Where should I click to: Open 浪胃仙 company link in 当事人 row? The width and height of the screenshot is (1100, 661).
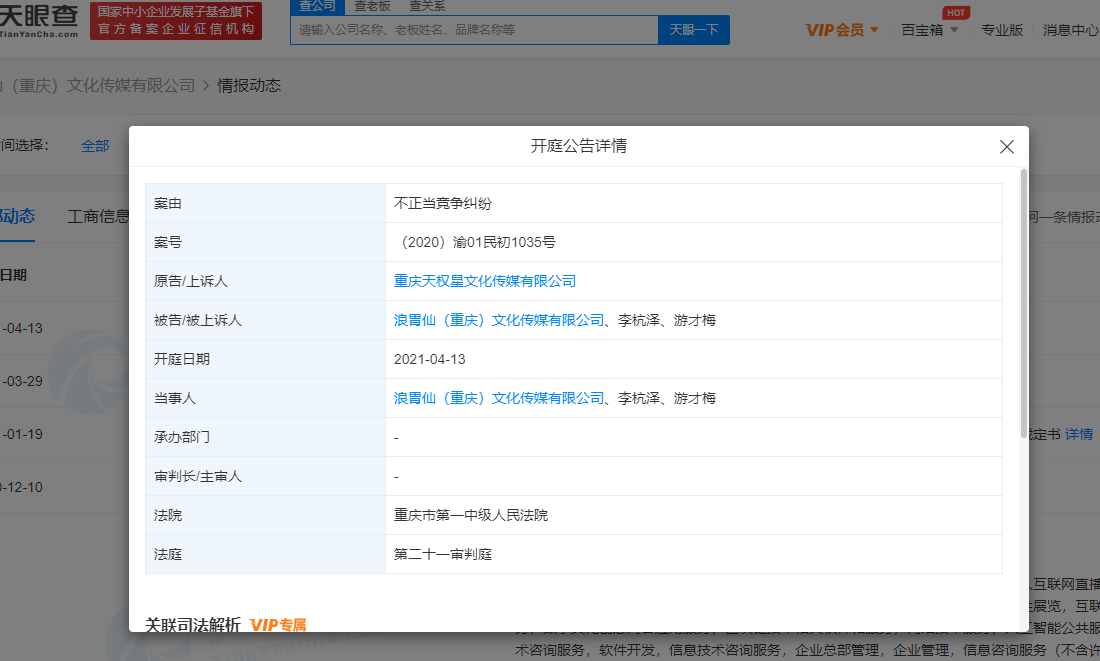[499, 398]
